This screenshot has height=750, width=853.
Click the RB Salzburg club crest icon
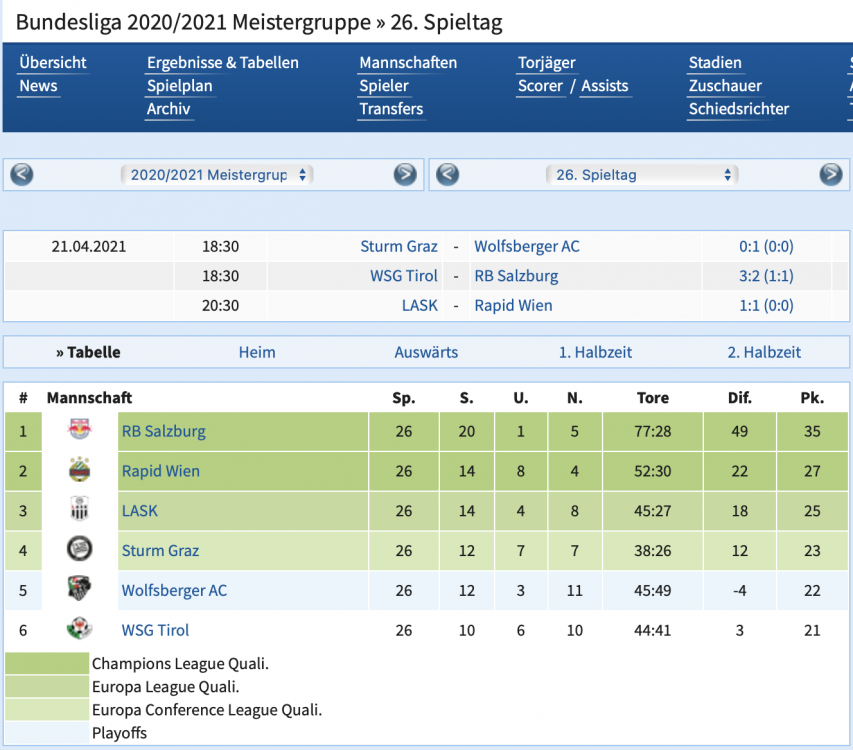79,431
